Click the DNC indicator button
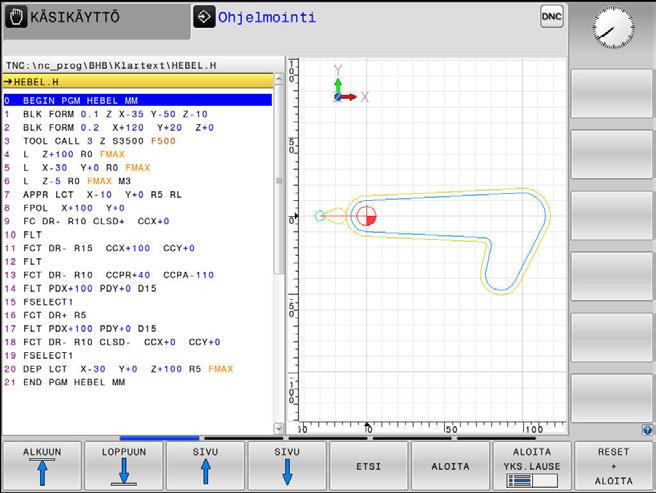 [x=551, y=16]
